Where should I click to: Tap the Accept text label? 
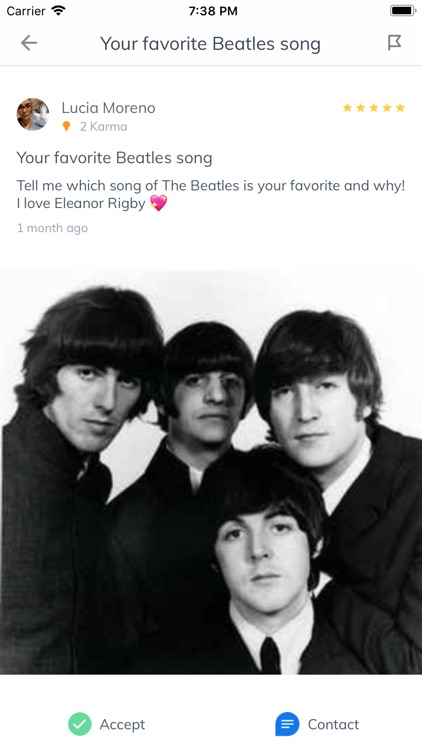[122, 724]
